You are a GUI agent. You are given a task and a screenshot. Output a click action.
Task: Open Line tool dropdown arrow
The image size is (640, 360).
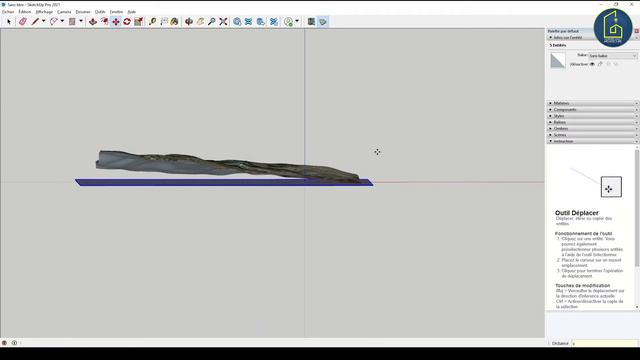tap(44, 21)
